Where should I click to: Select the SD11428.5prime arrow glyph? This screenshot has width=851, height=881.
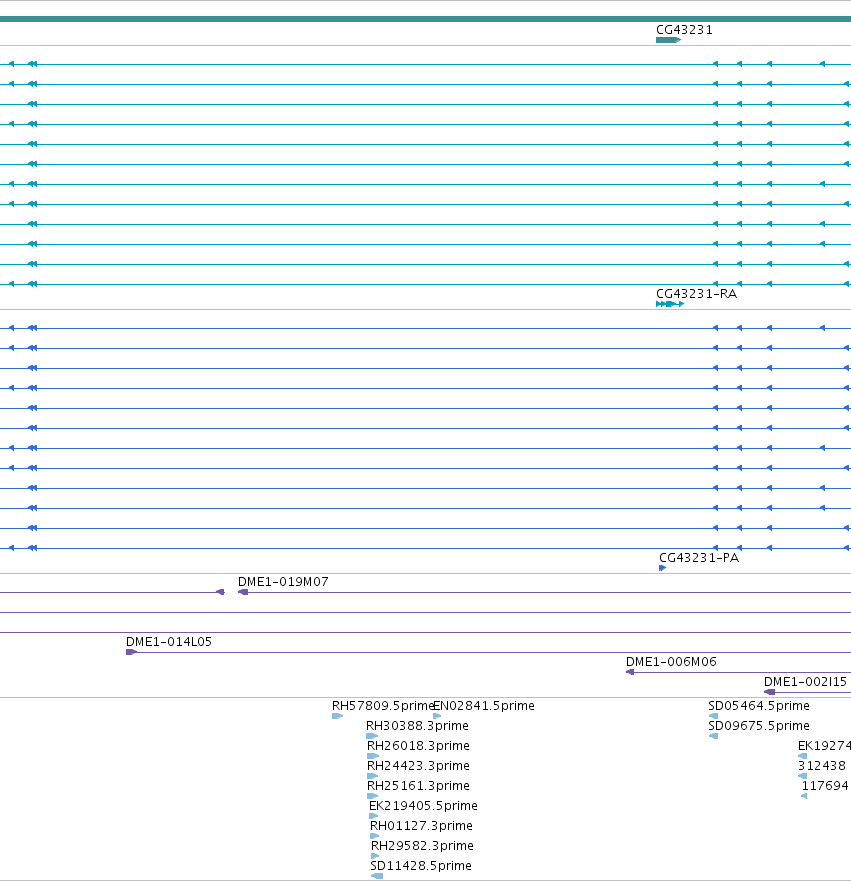[377, 876]
